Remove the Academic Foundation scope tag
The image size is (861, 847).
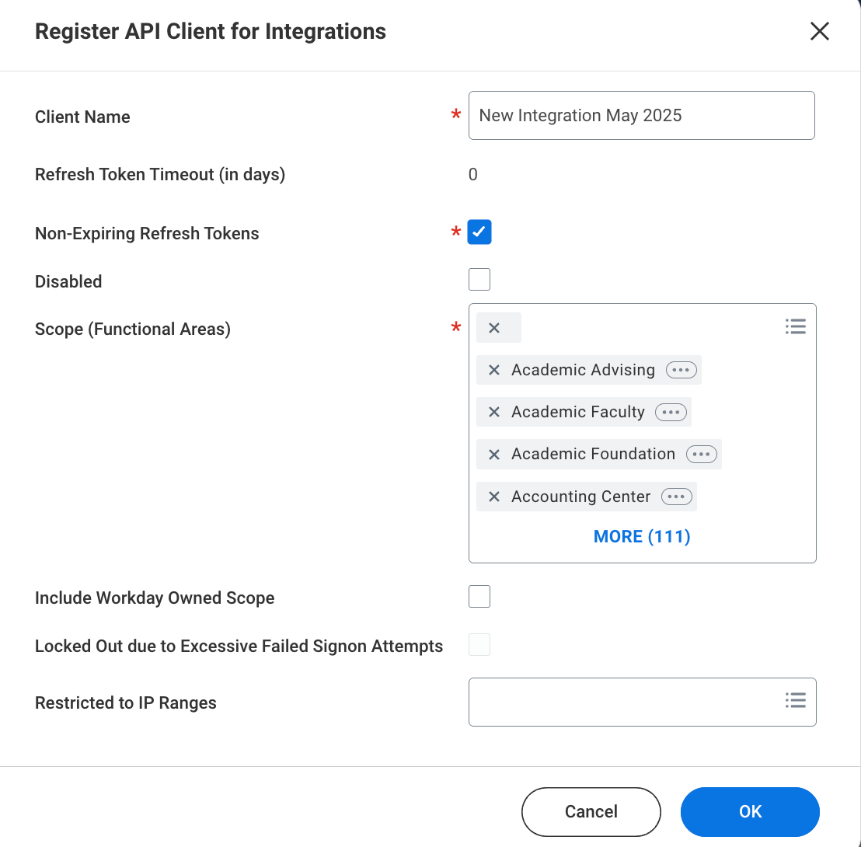[494, 454]
